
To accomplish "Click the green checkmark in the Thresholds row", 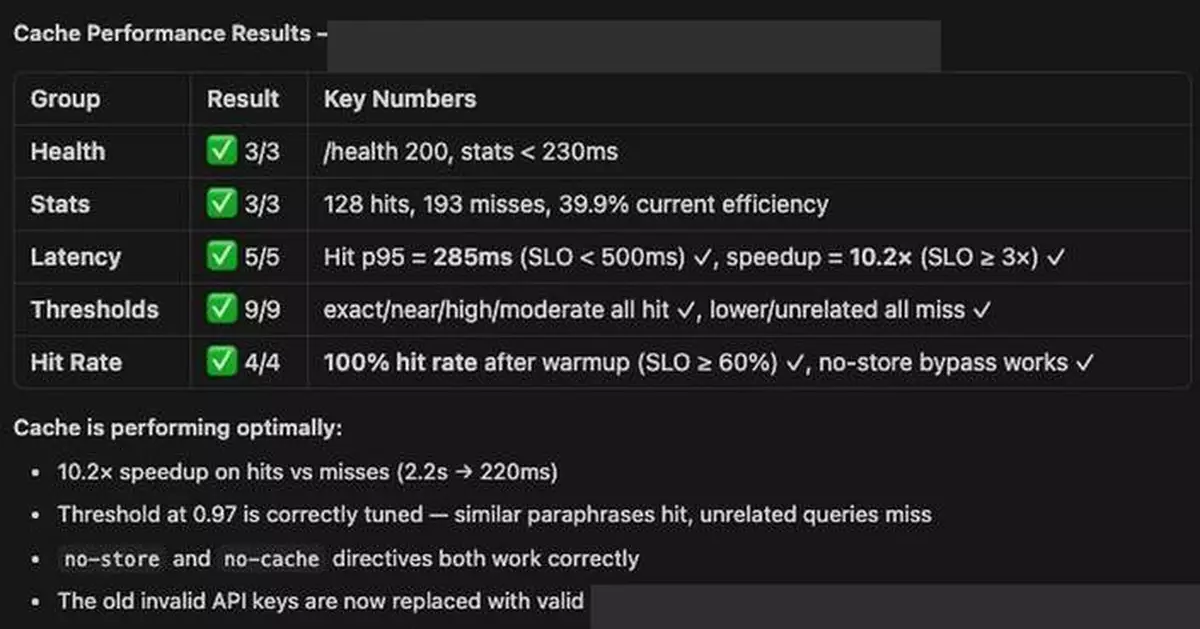I will tap(221, 310).
